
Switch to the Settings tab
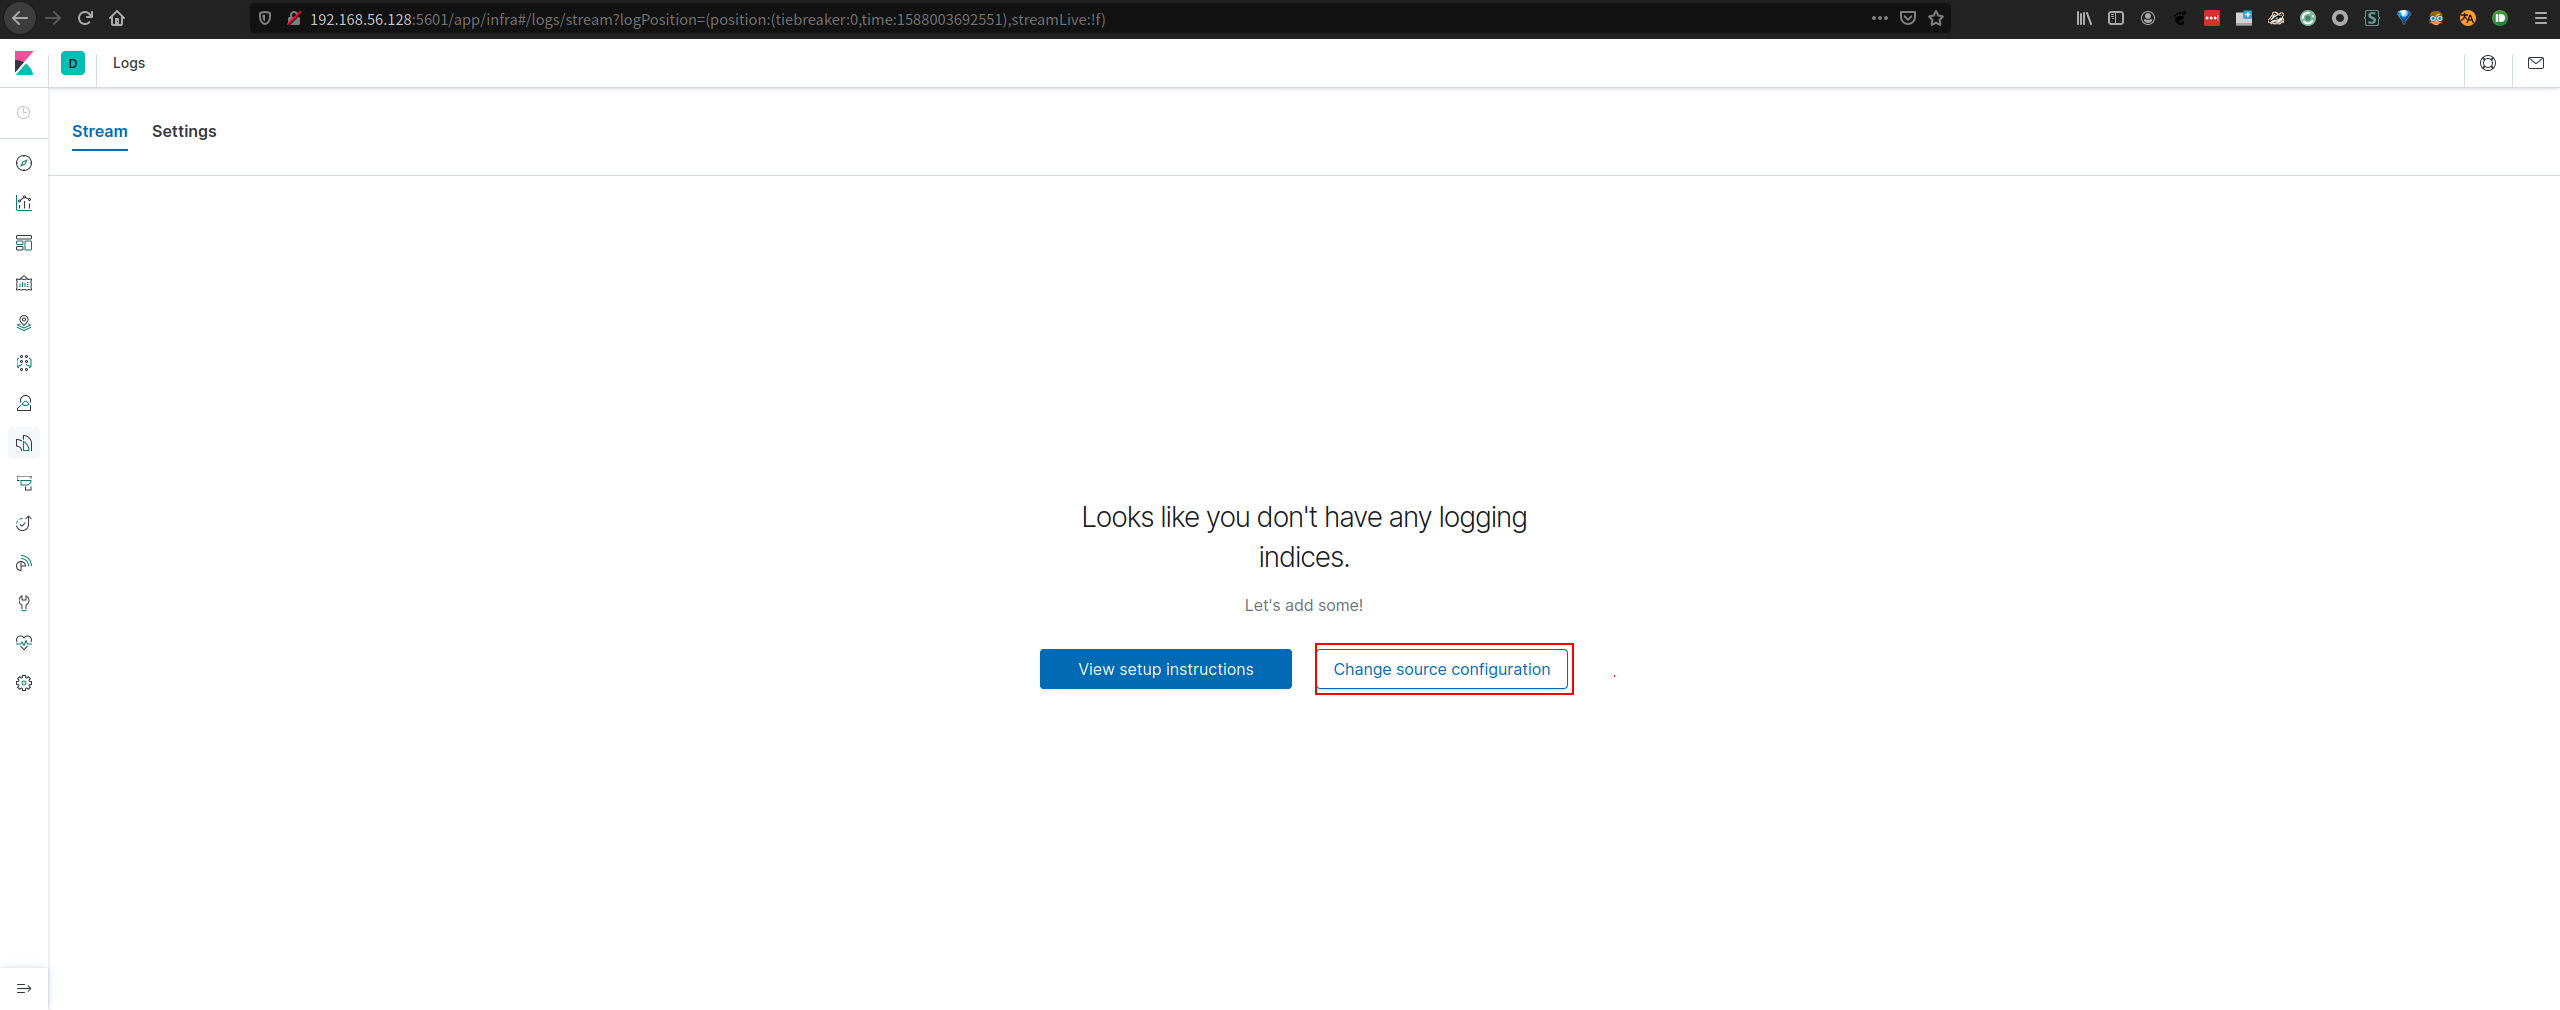coord(184,131)
